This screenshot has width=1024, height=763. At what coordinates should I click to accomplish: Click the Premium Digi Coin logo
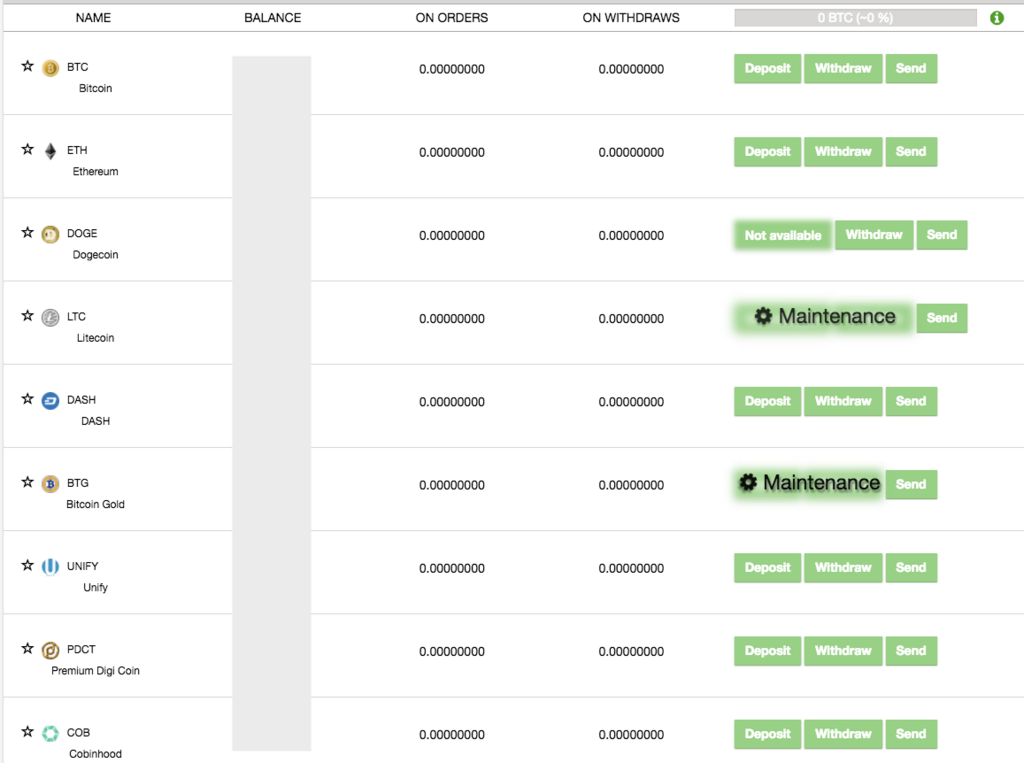coord(50,651)
